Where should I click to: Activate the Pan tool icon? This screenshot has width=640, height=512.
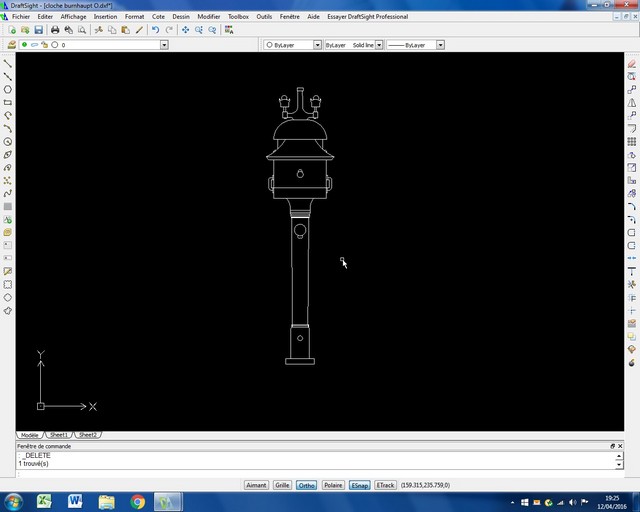185,30
